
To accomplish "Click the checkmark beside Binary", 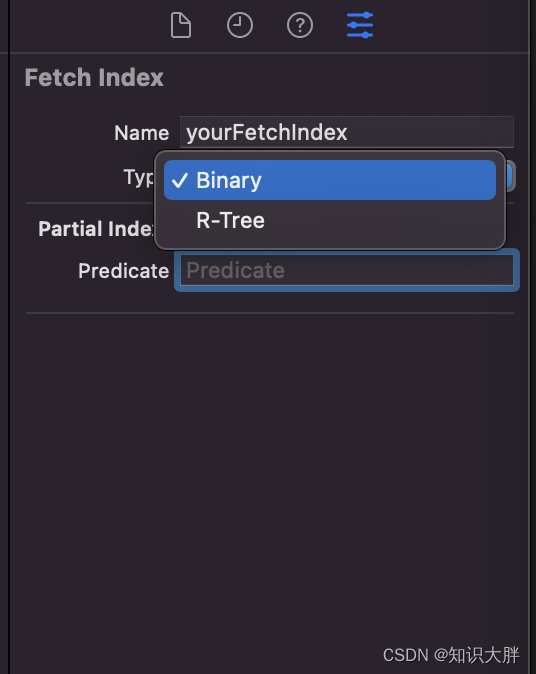I will (179, 181).
